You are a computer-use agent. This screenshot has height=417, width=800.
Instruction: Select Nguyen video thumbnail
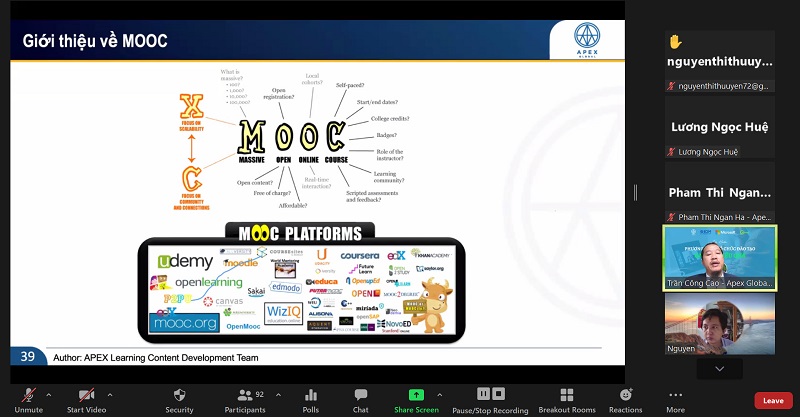720,324
